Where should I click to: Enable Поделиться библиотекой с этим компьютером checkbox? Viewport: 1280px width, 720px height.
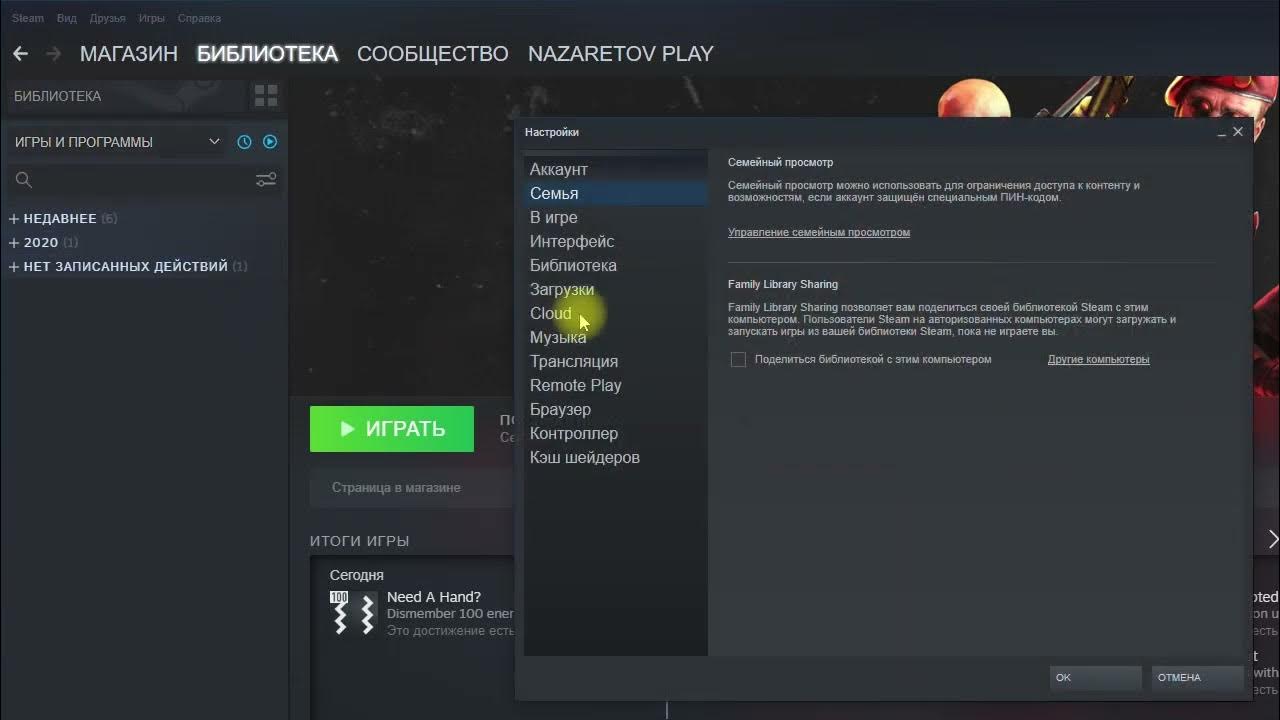point(738,359)
